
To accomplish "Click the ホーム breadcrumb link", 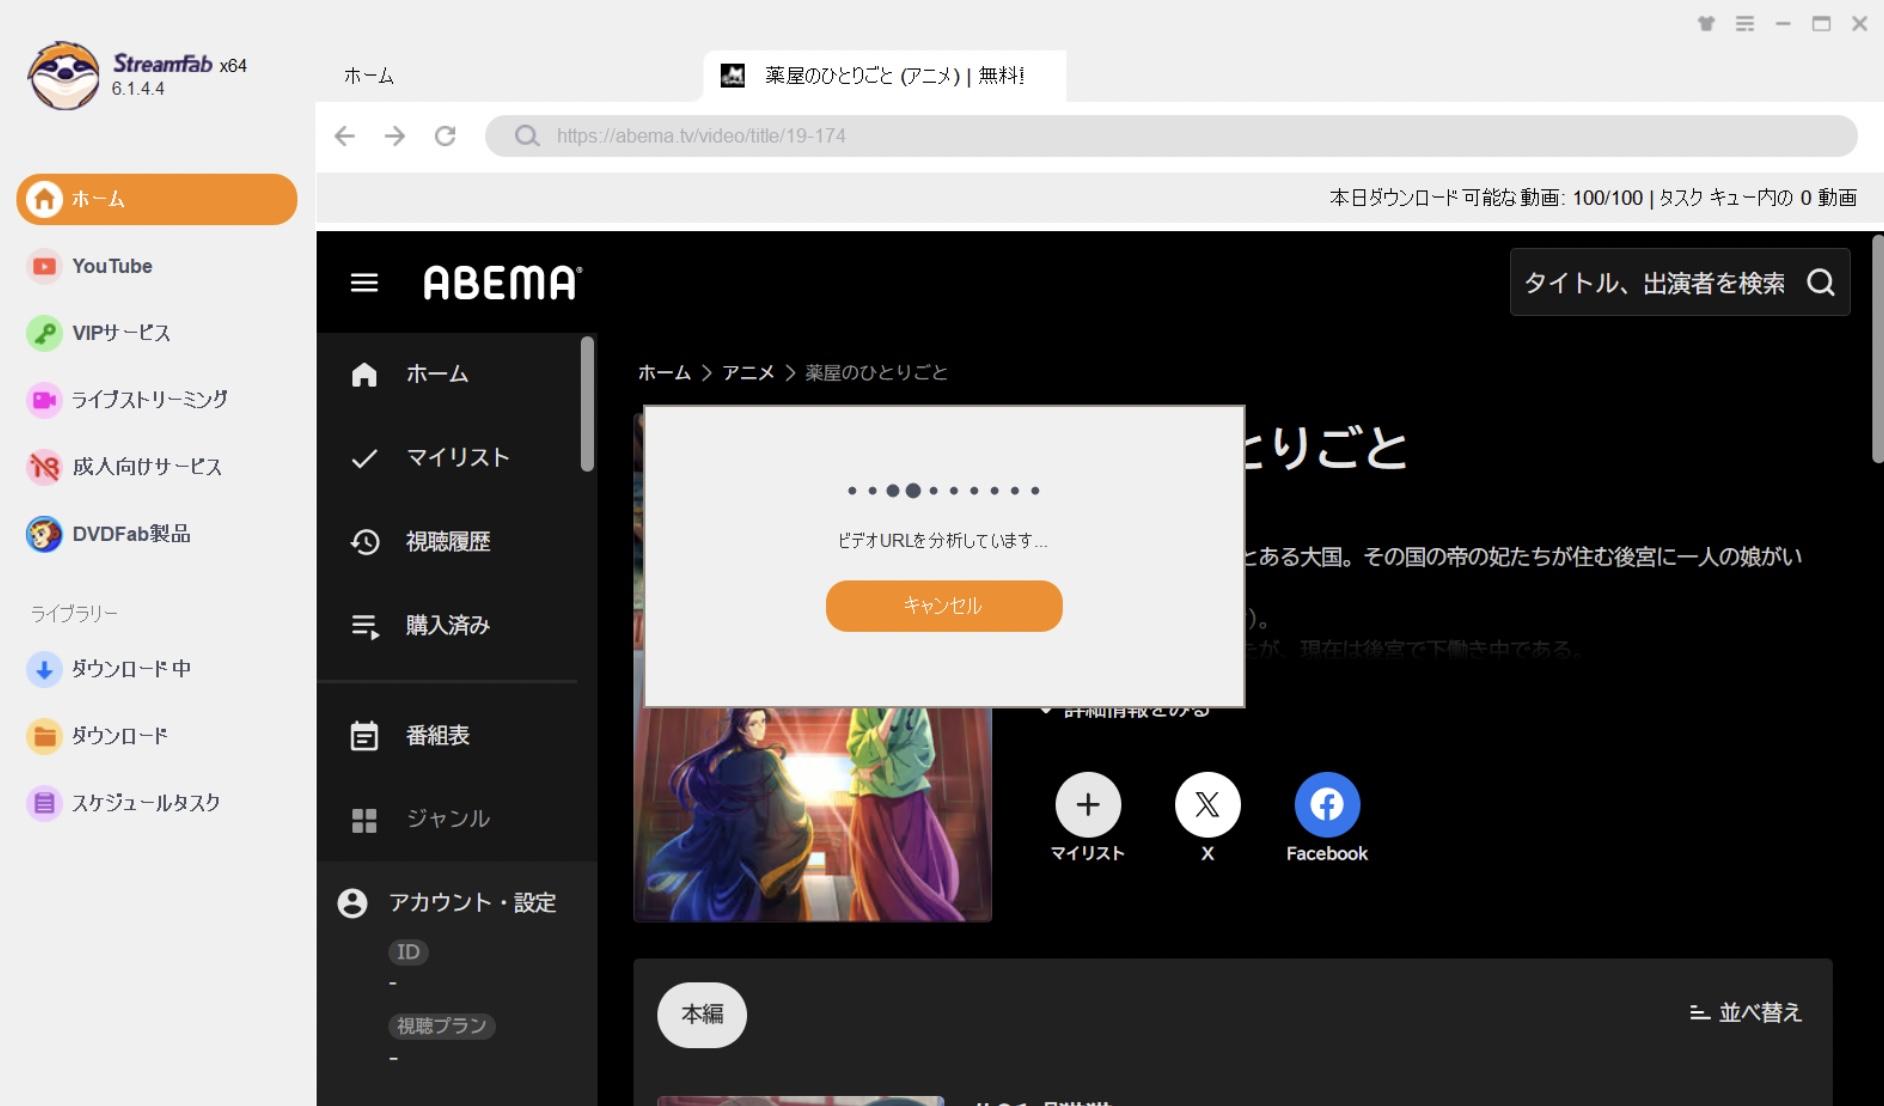I will coord(664,373).
